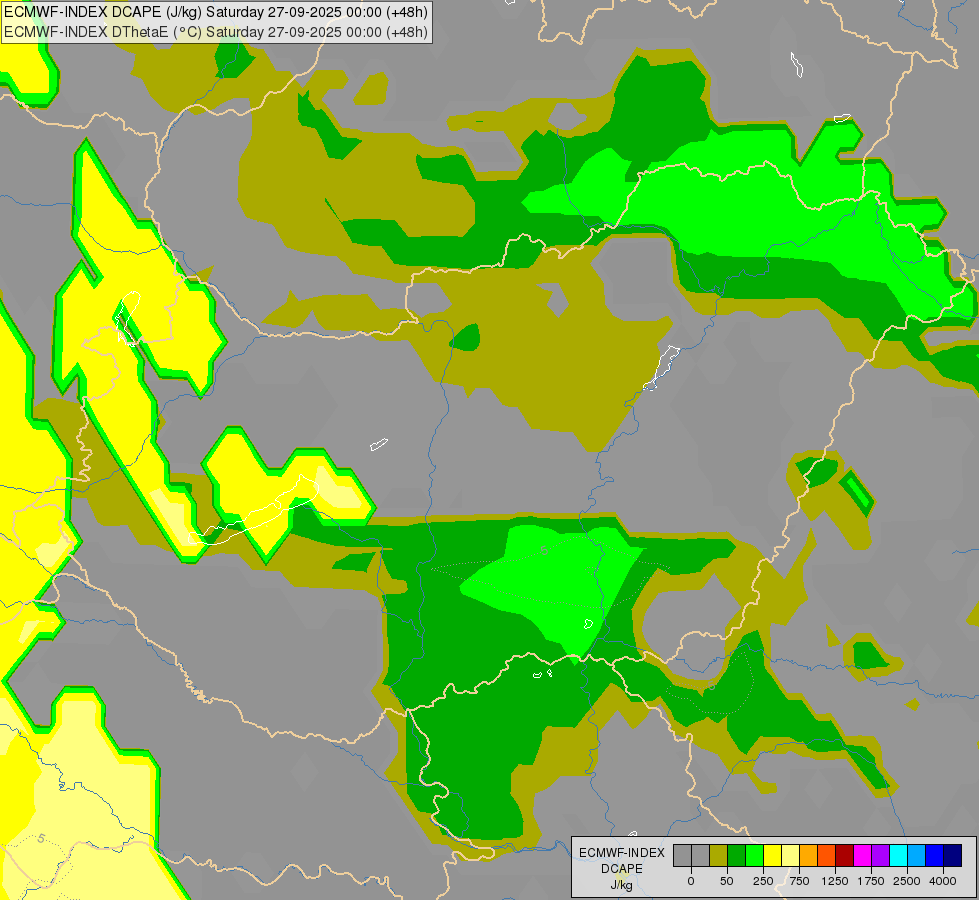Select the pale yellow legend swatch
Viewport: 979px width, 900px height.
790,855
